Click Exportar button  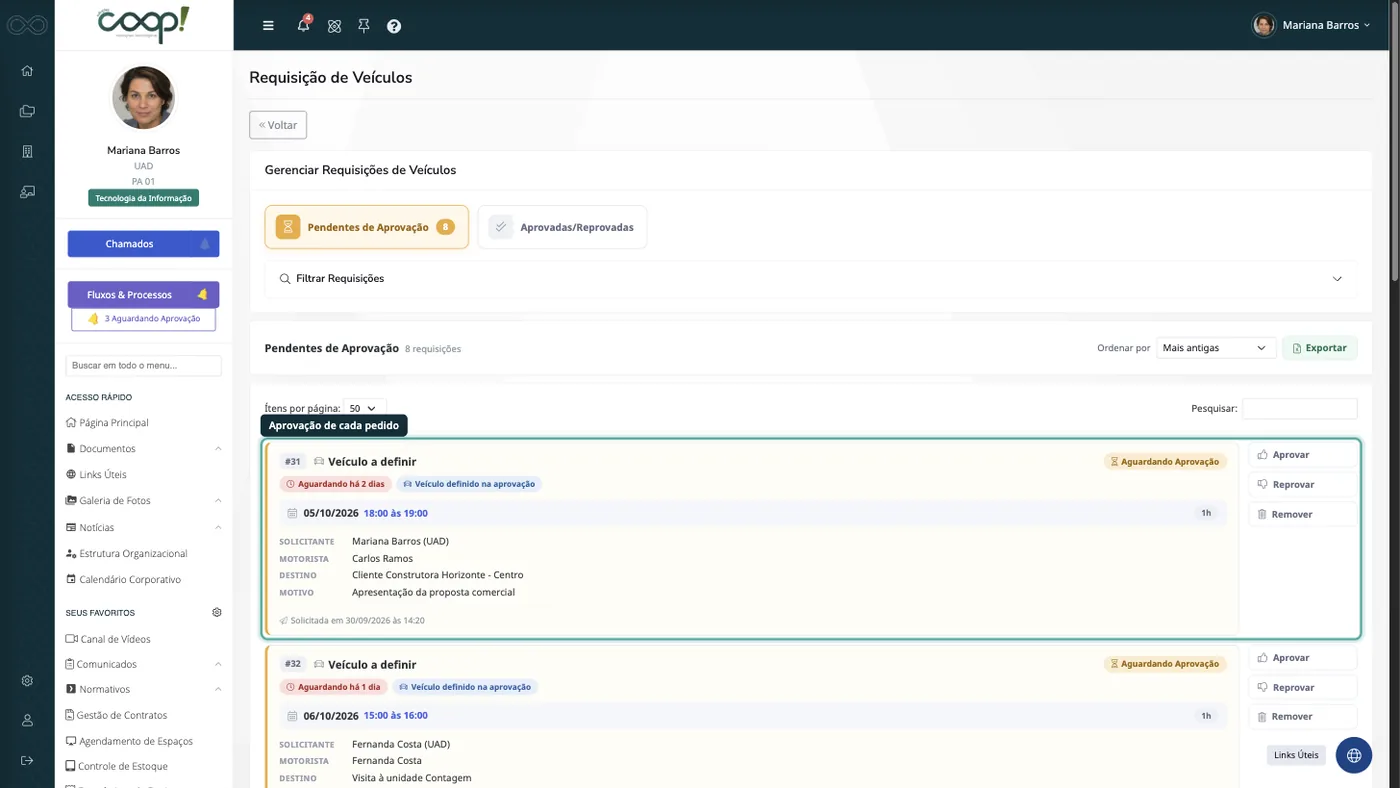[1319, 348]
